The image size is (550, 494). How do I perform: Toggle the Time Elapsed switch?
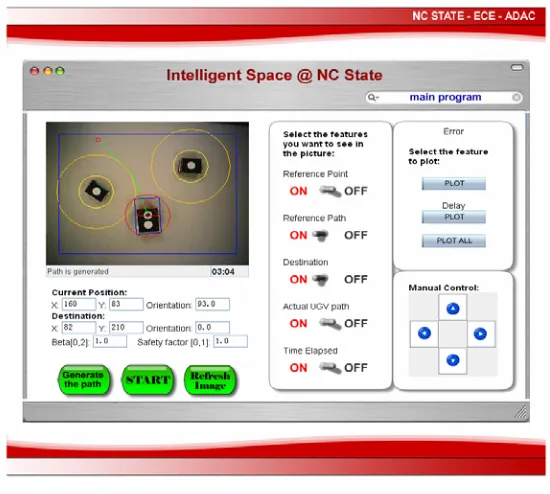(330, 368)
